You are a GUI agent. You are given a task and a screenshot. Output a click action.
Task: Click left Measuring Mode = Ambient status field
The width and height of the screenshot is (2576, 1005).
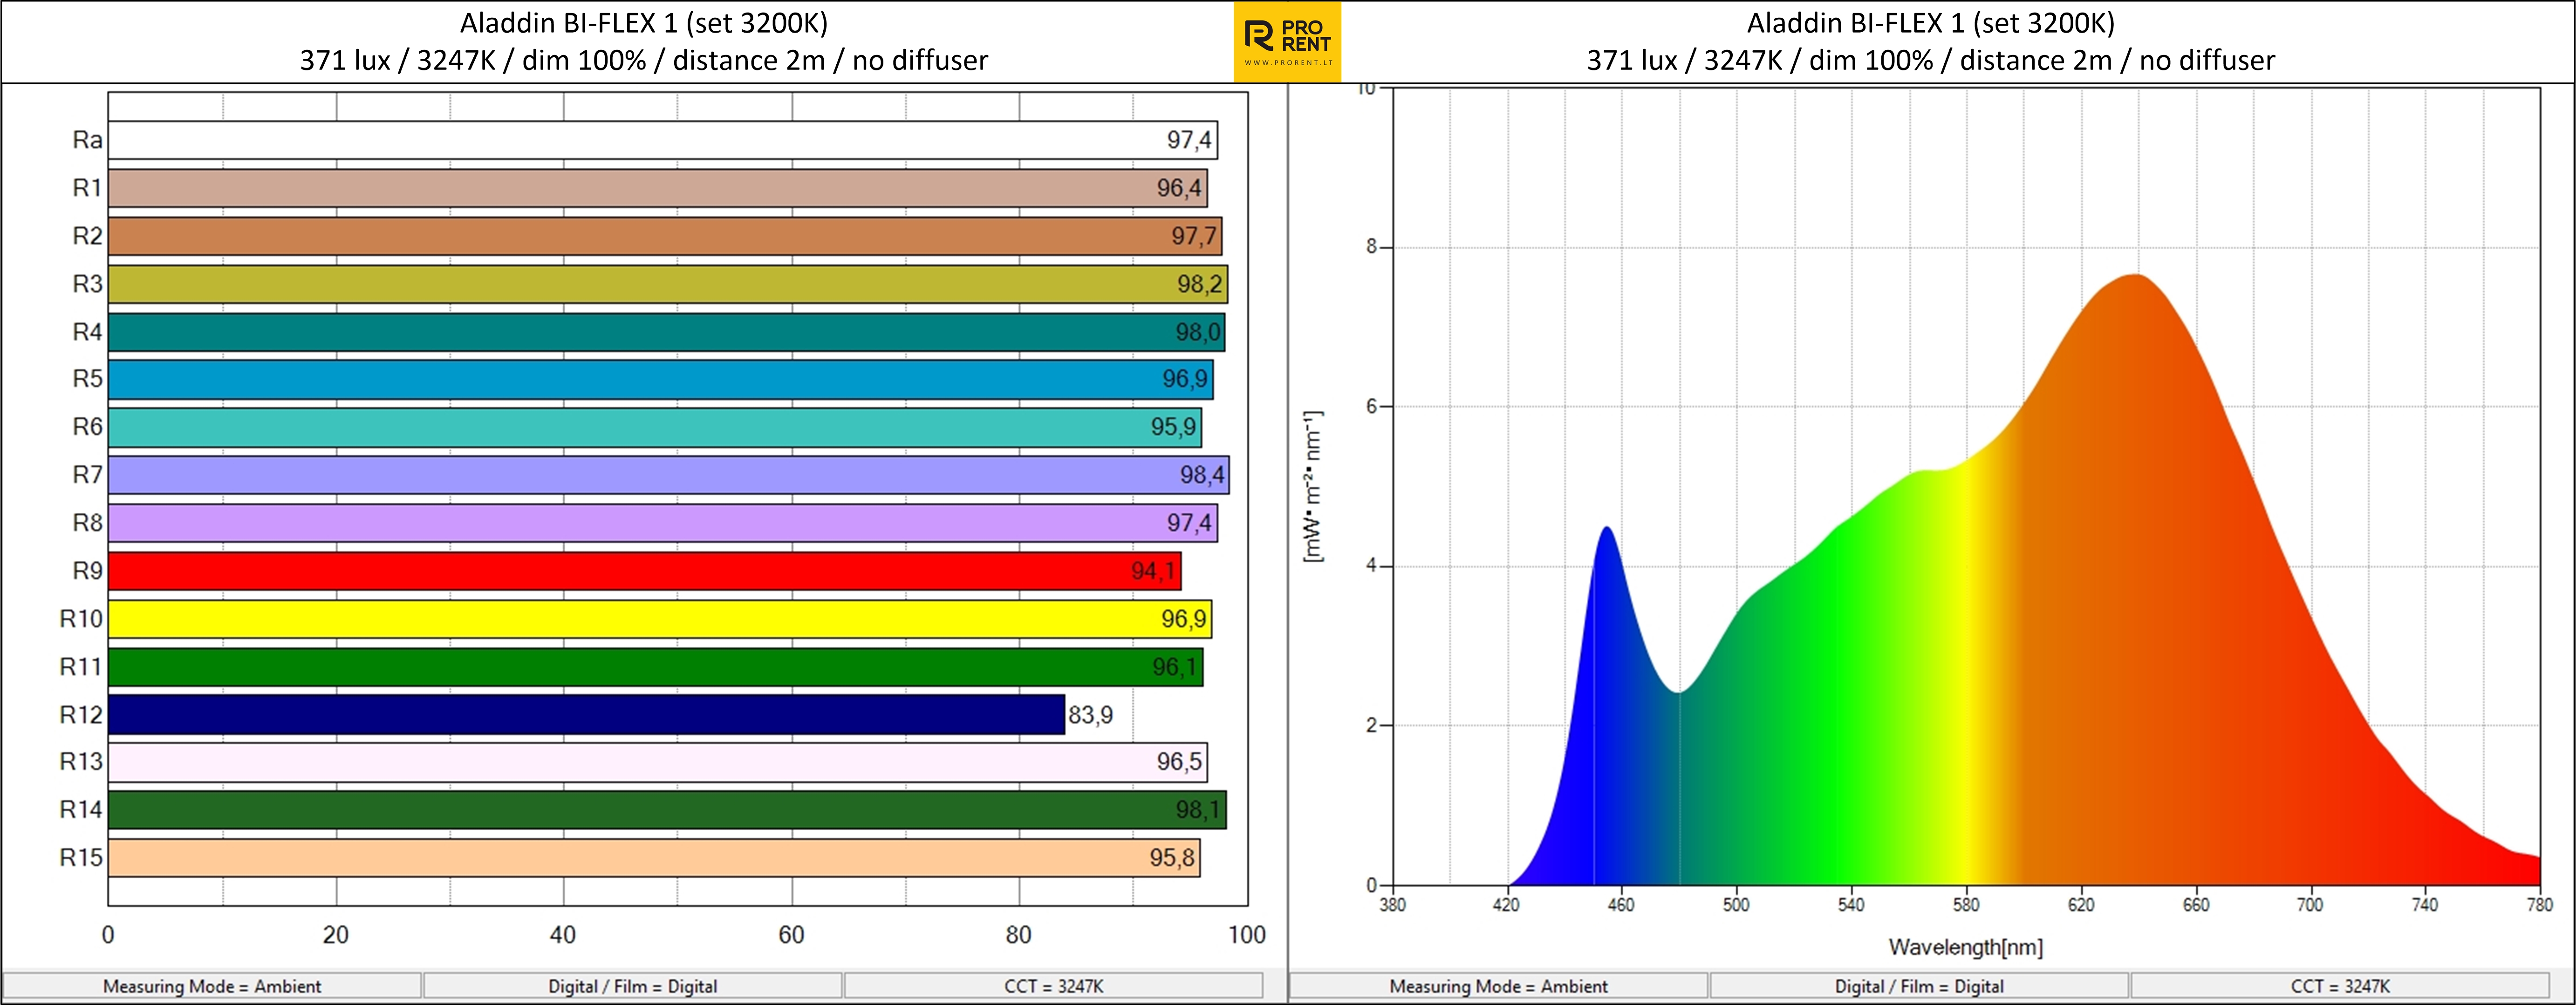(x=212, y=986)
